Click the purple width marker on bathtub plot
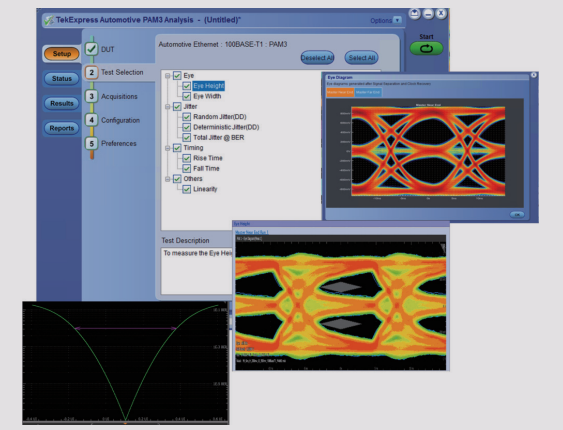563x430 pixels. tap(125, 328)
